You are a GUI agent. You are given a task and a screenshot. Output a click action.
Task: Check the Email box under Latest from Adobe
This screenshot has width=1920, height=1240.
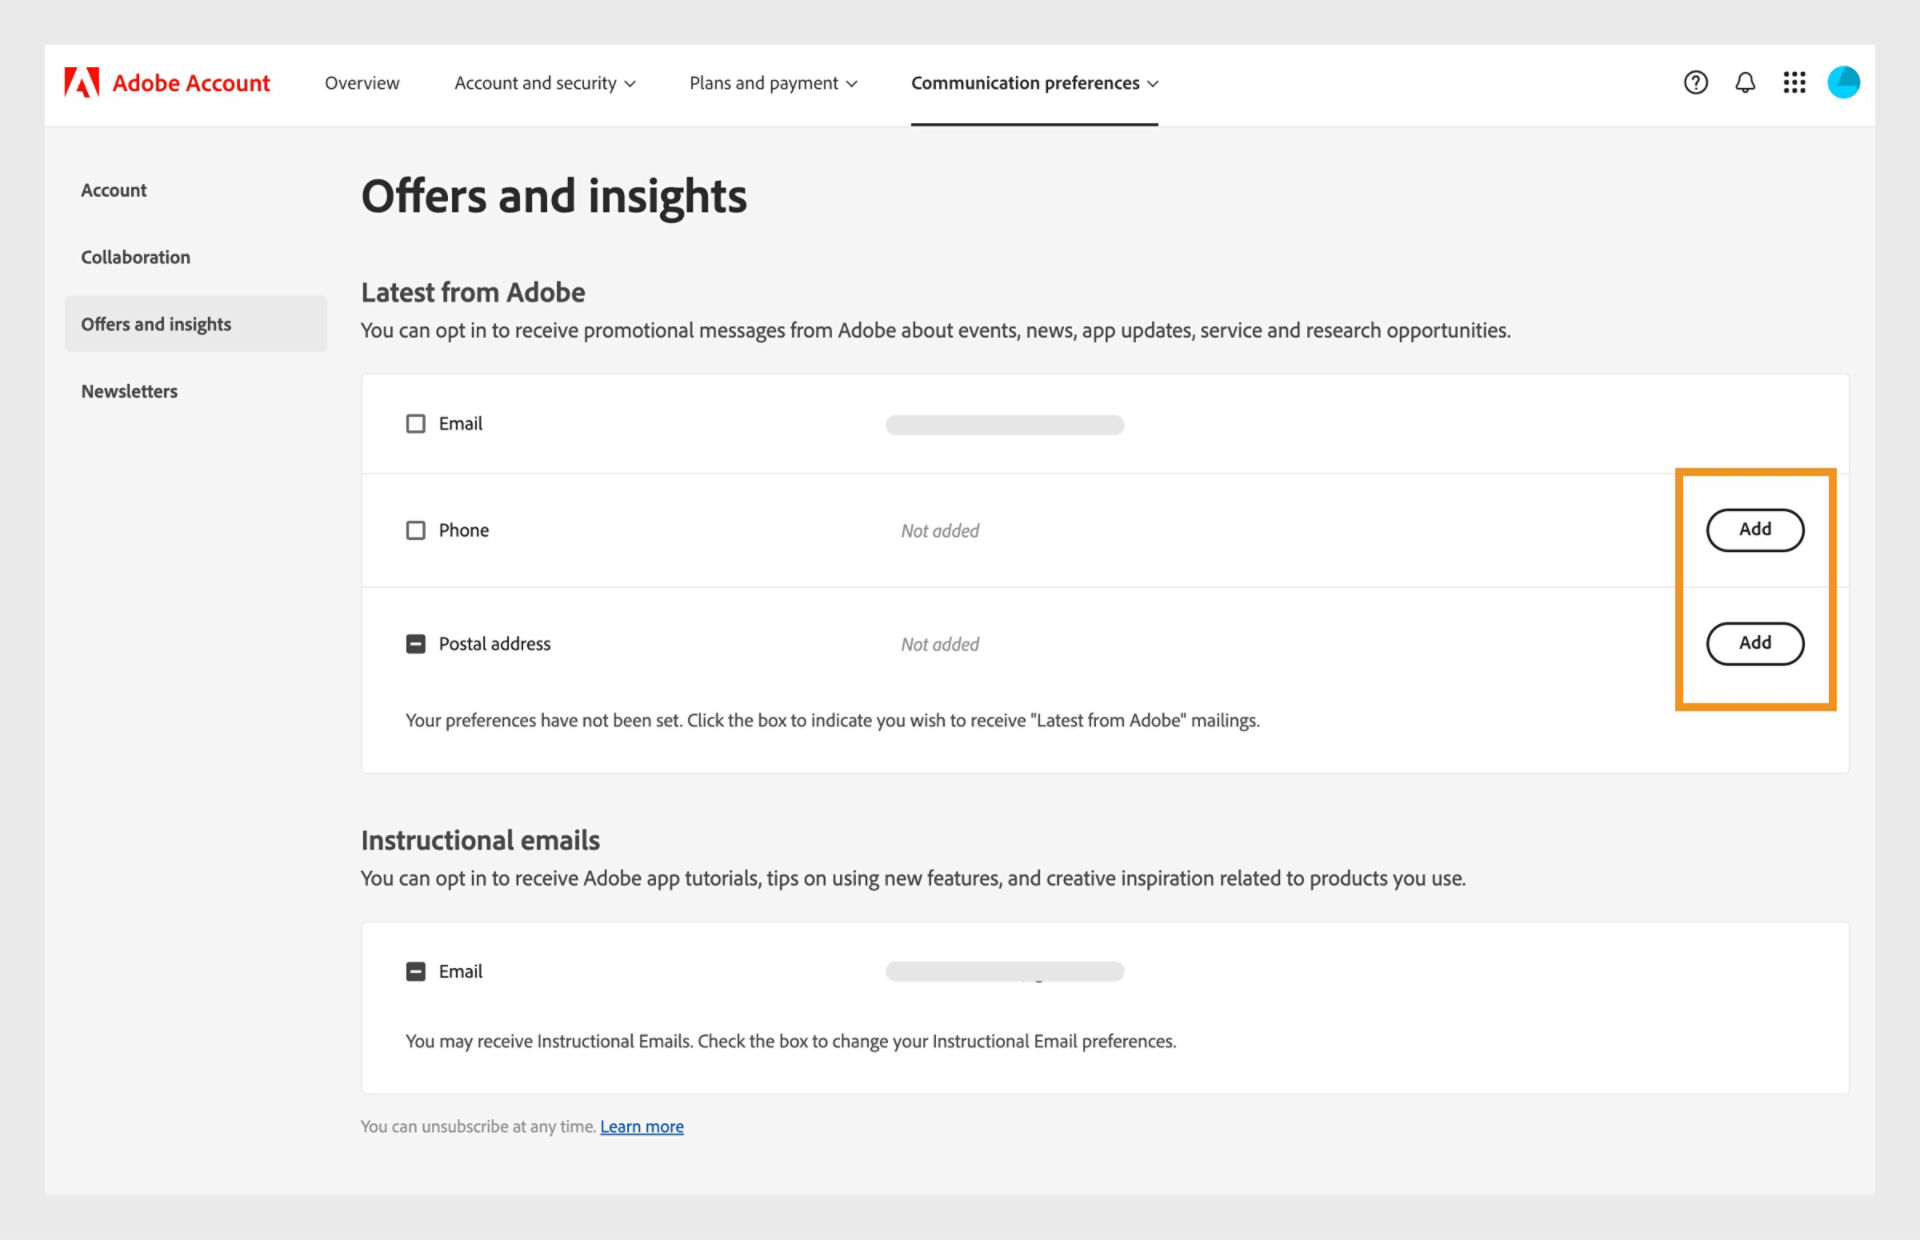click(415, 424)
